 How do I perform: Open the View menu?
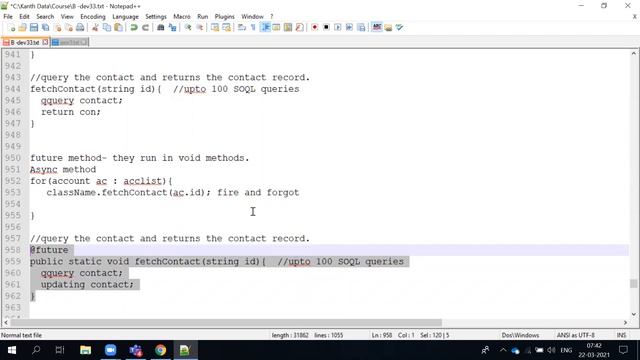click(x=67, y=17)
